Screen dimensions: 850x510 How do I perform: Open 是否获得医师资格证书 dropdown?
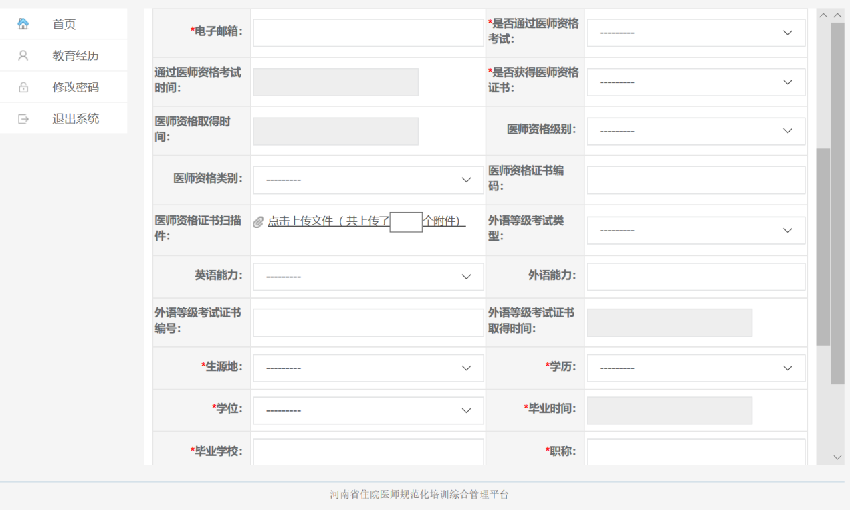click(x=696, y=82)
